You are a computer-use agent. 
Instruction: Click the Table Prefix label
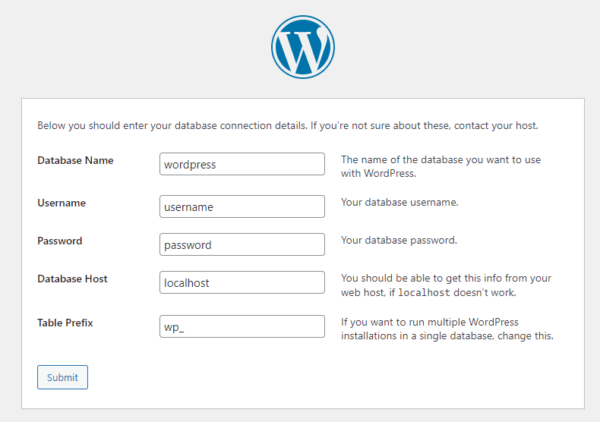(x=66, y=323)
